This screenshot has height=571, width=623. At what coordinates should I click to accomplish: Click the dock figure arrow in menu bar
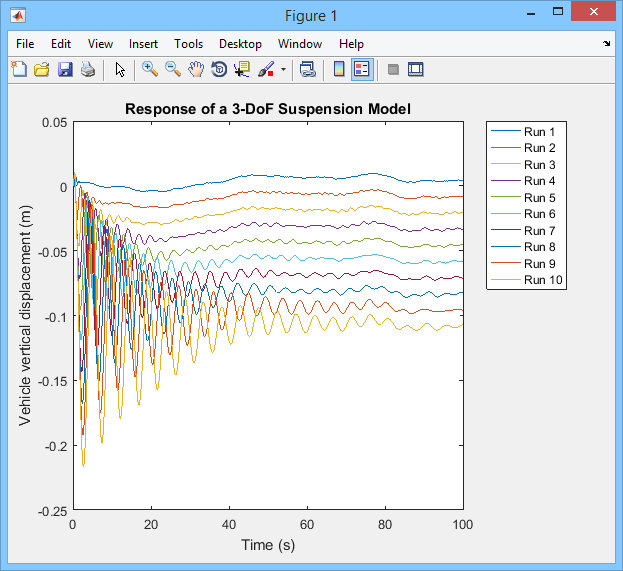click(607, 44)
